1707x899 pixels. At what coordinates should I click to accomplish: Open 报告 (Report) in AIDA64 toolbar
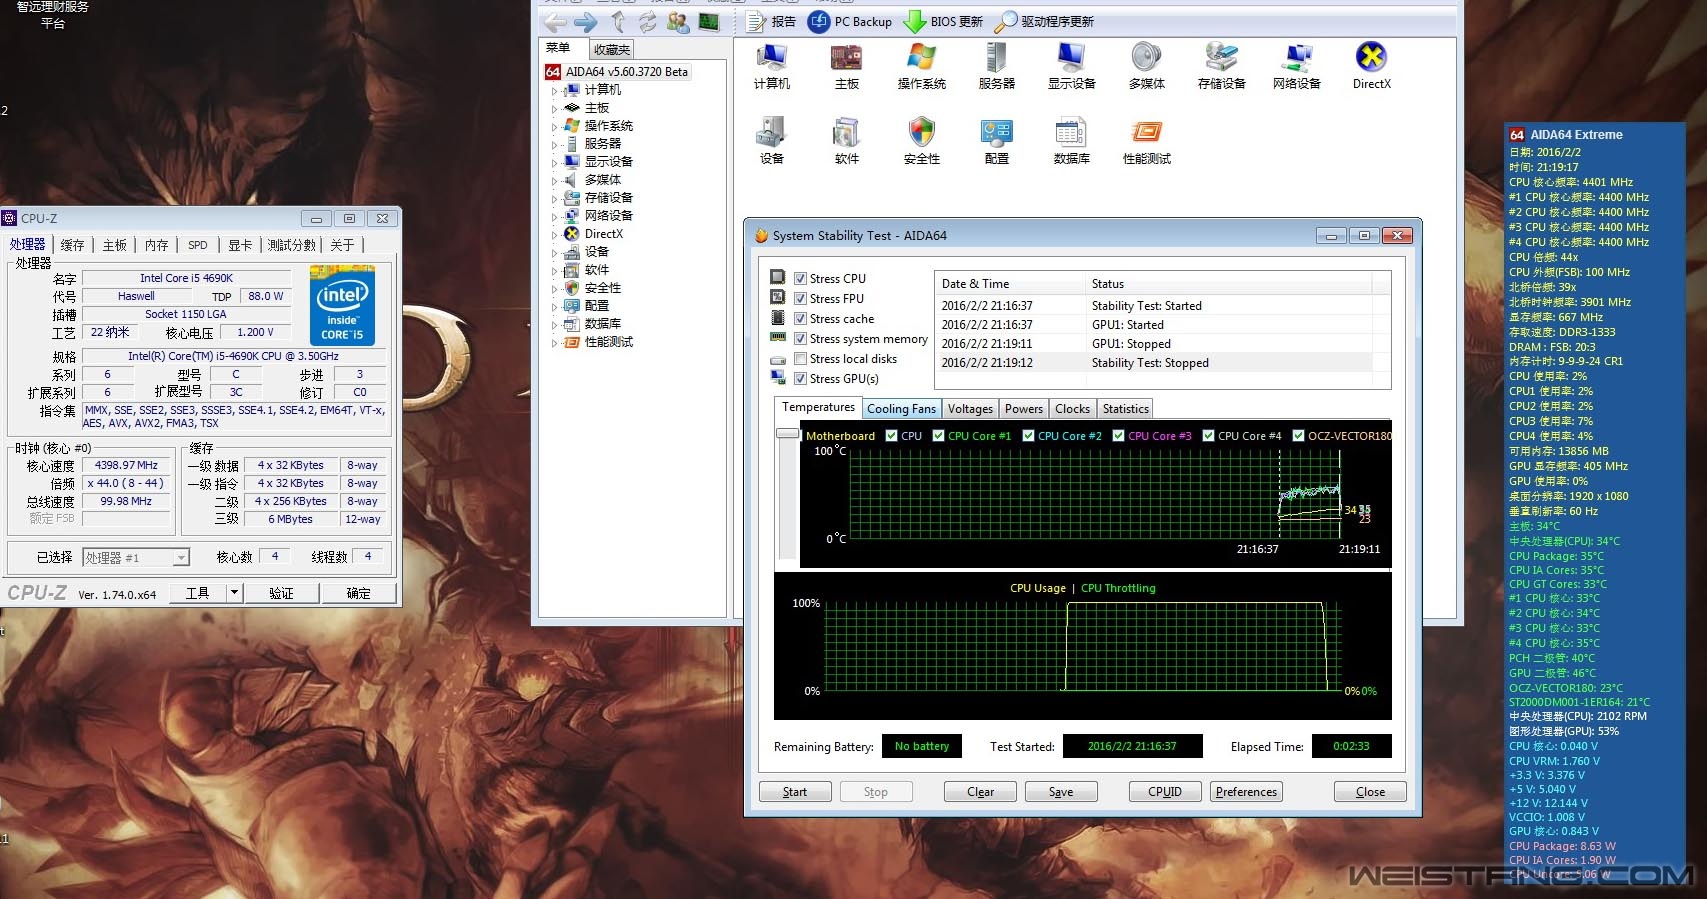click(x=771, y=21)
